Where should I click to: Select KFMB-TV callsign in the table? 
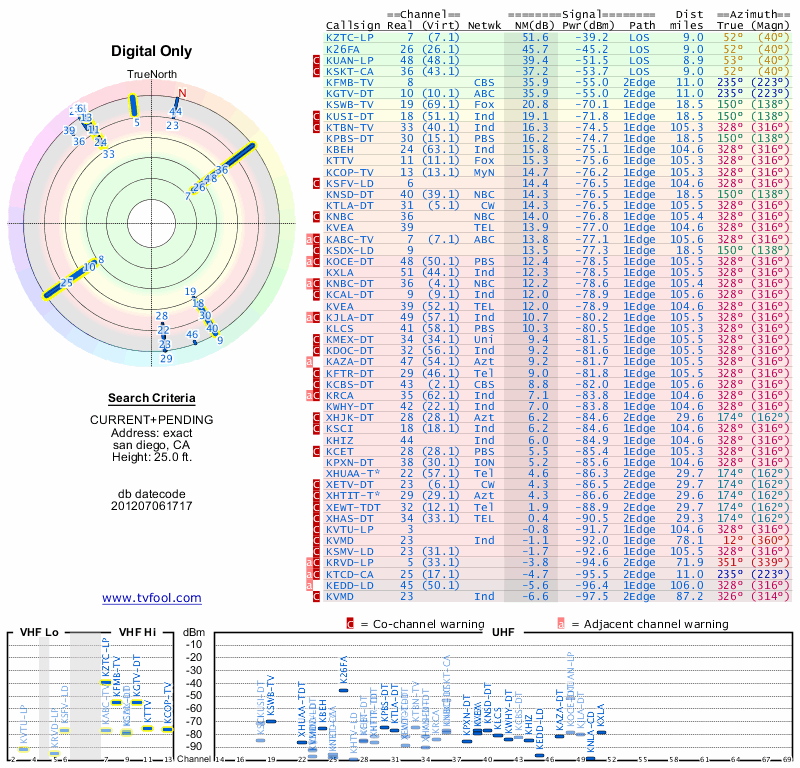[x=349, y=83]
